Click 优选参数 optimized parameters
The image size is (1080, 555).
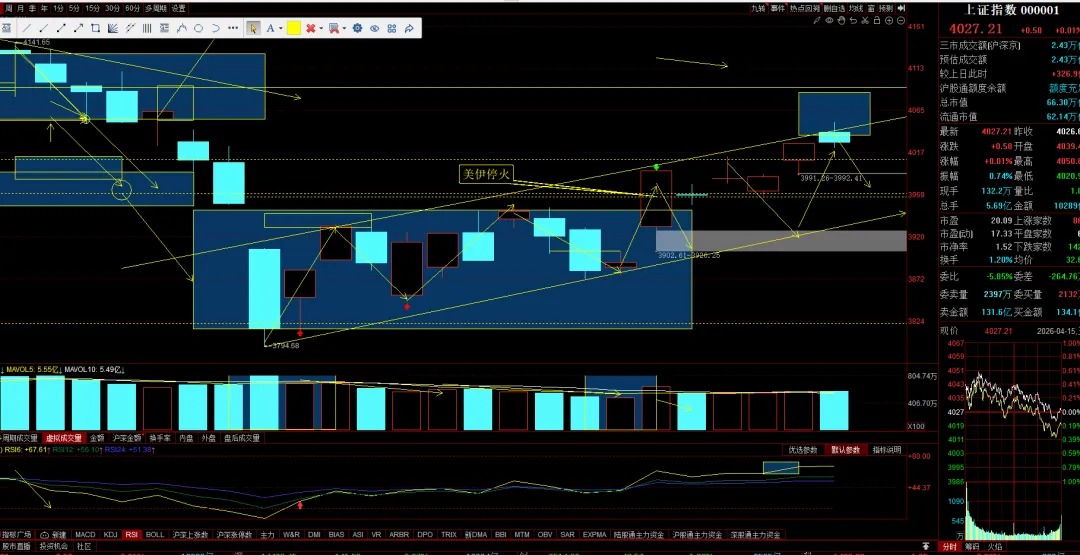[x=802, y=450]
